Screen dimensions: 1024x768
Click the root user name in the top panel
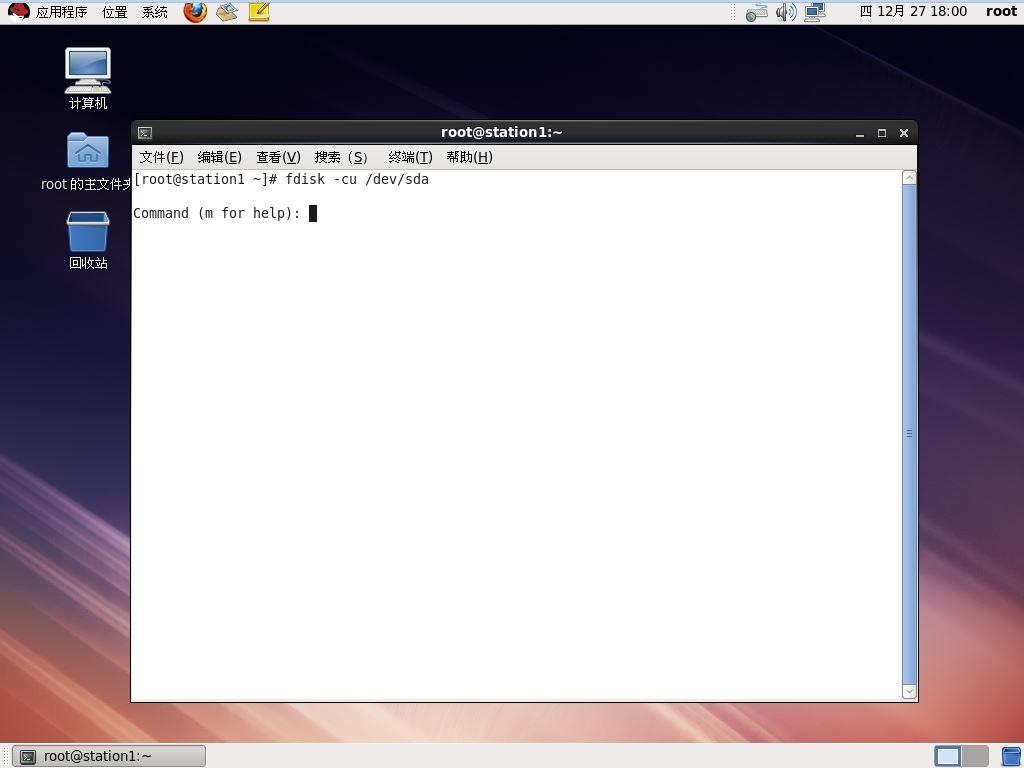pos(1001,12)
